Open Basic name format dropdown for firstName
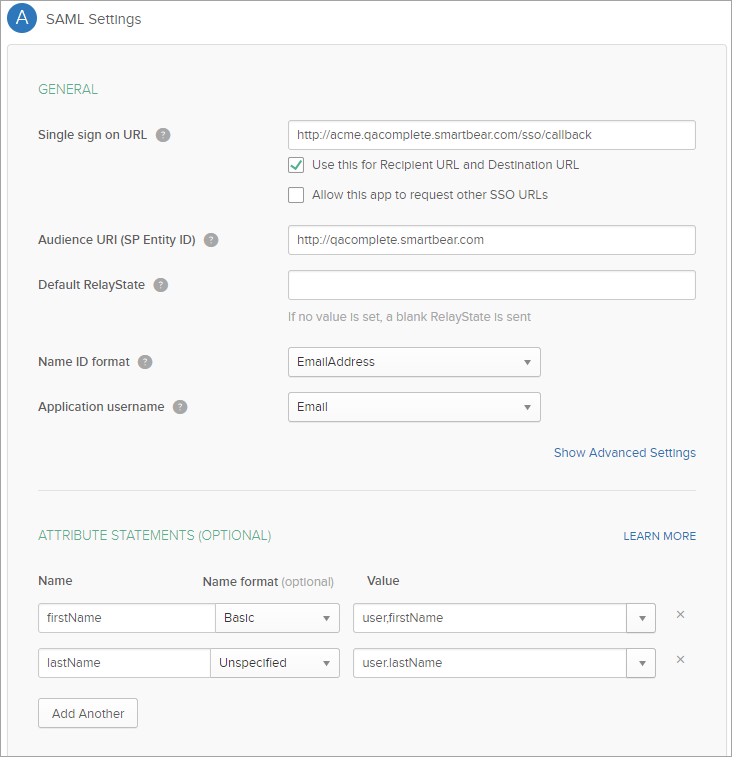Screen dimensions: 732x757 pyautogui.click(x=277, y=618)
